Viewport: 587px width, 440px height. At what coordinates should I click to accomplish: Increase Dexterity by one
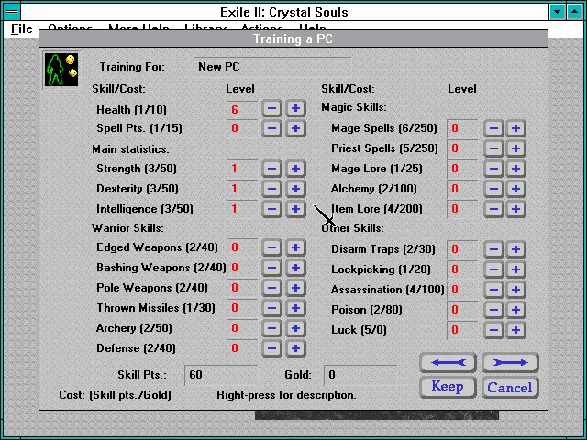(x=295, y=188)
